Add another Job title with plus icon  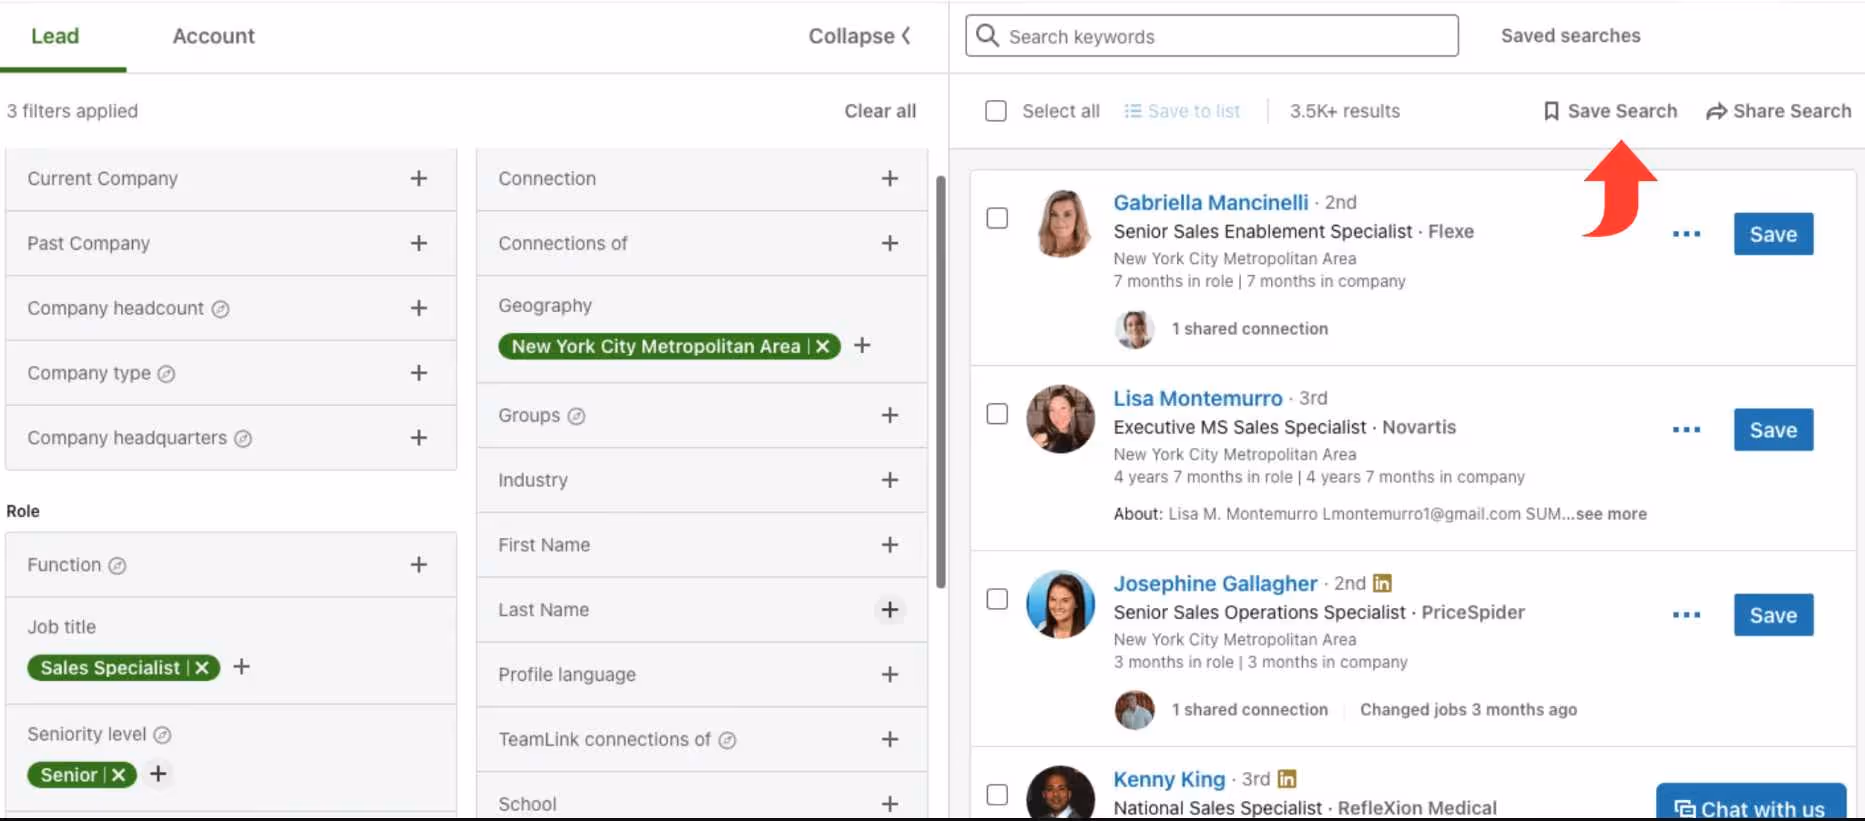(241, 667)
